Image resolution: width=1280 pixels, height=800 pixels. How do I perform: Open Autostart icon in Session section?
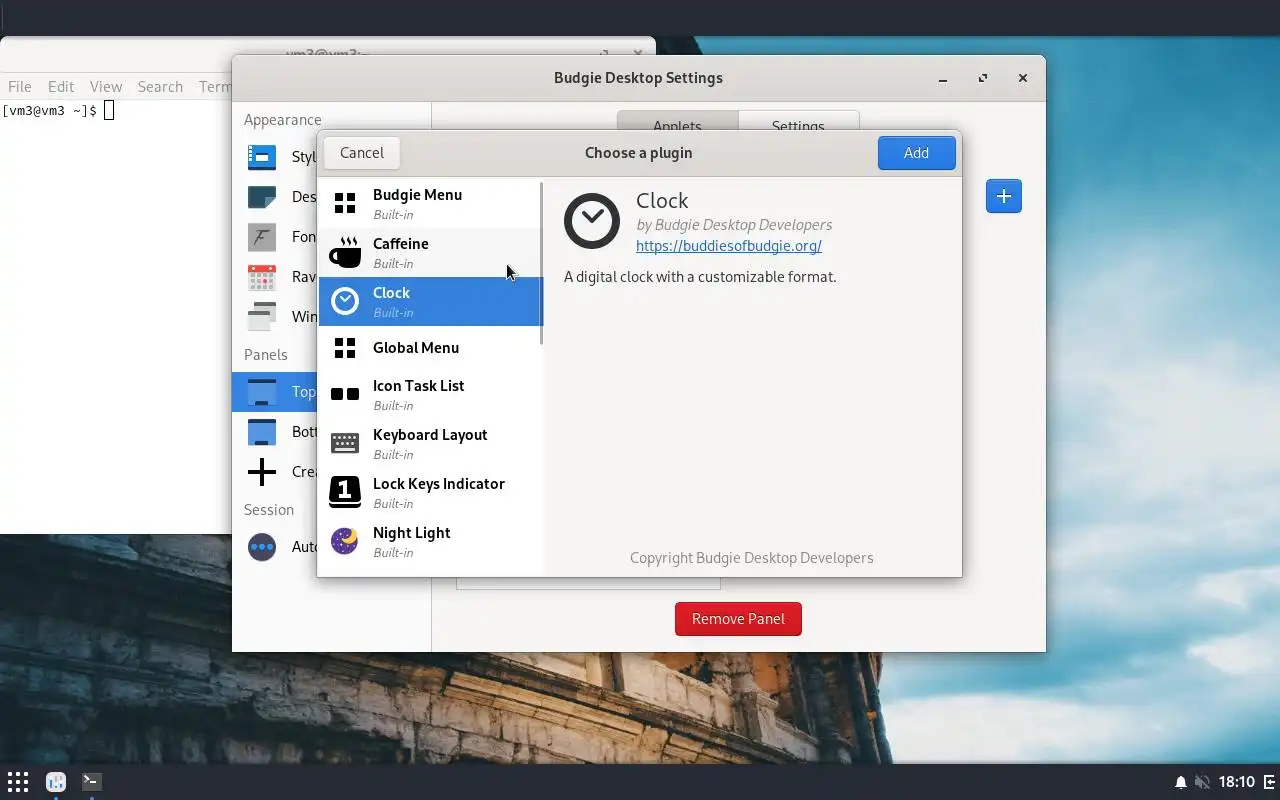262,547
